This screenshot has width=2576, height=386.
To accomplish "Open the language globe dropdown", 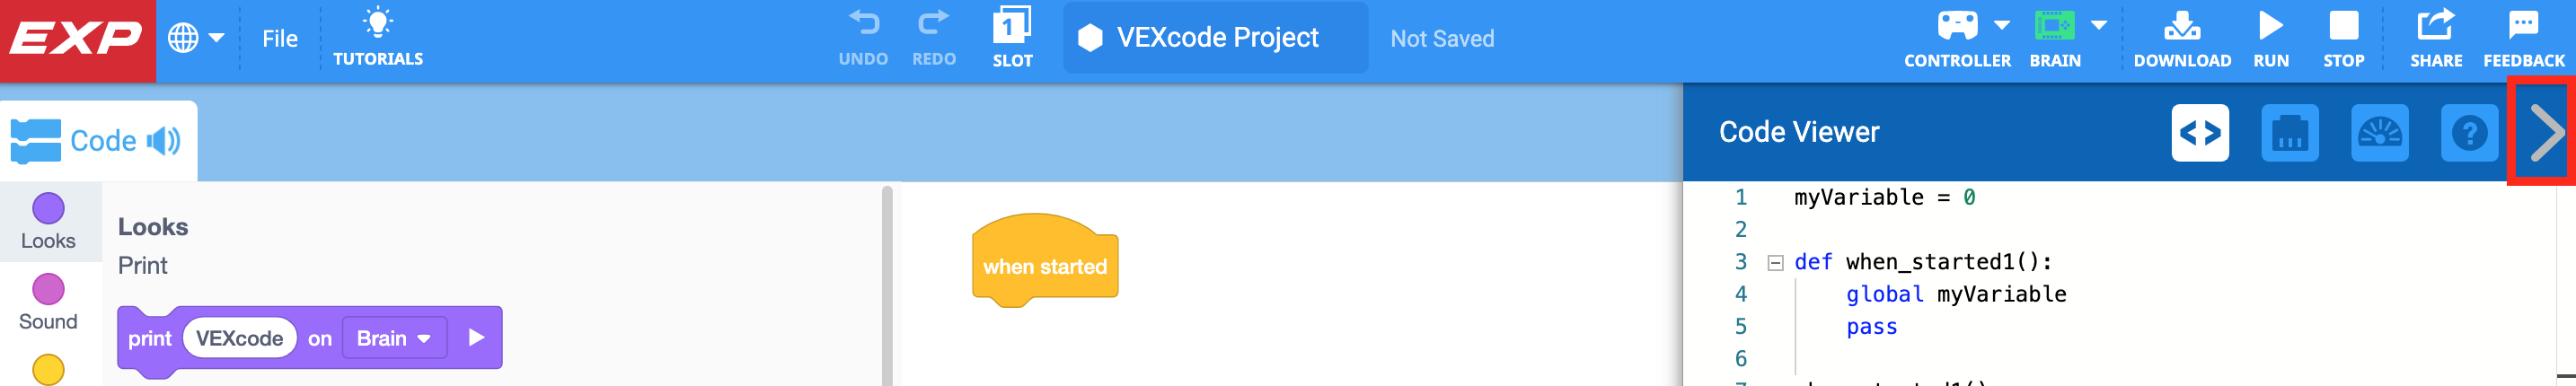I will 195,38.
